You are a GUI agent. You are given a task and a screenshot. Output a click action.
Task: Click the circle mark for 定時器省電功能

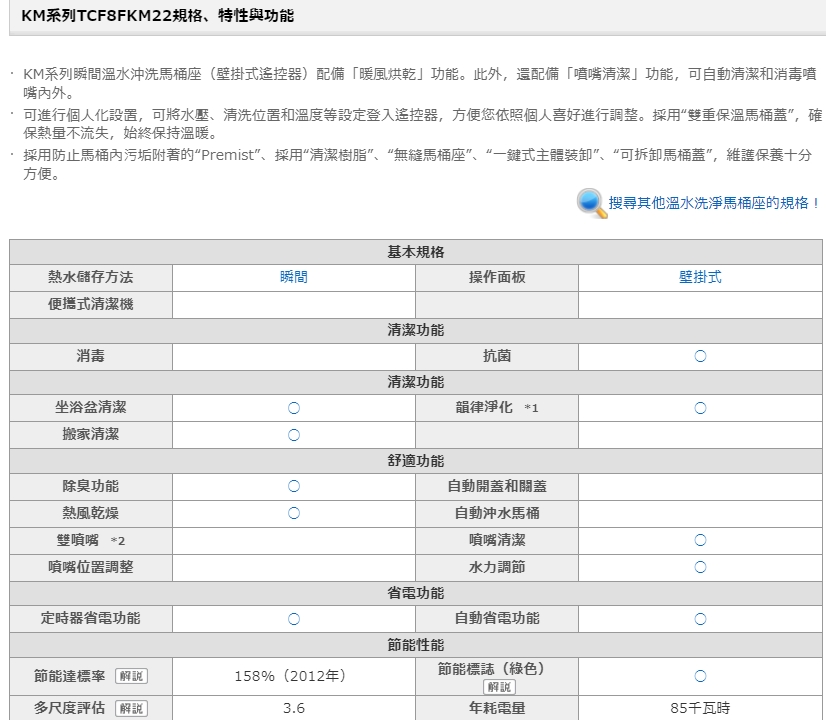pyautogui.click(x=293, y=619)
